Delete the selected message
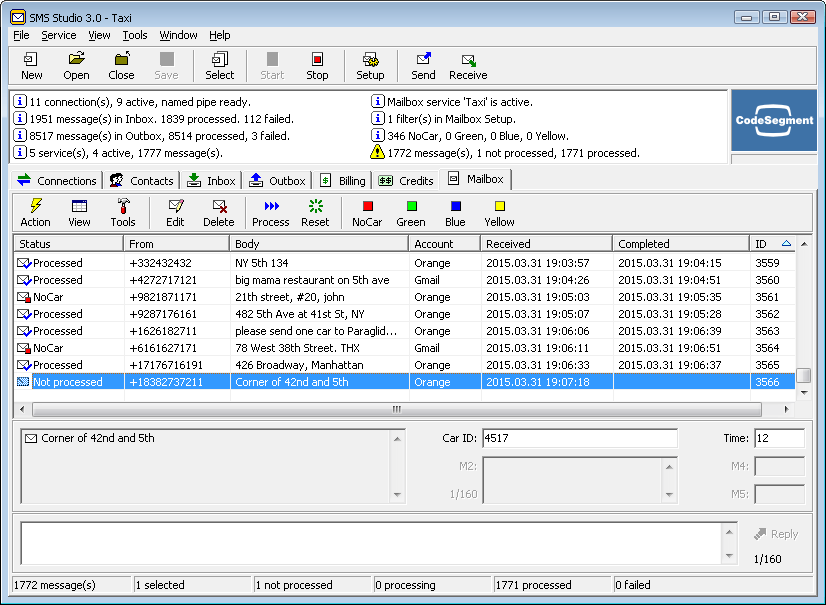 (x=218, y=213)
